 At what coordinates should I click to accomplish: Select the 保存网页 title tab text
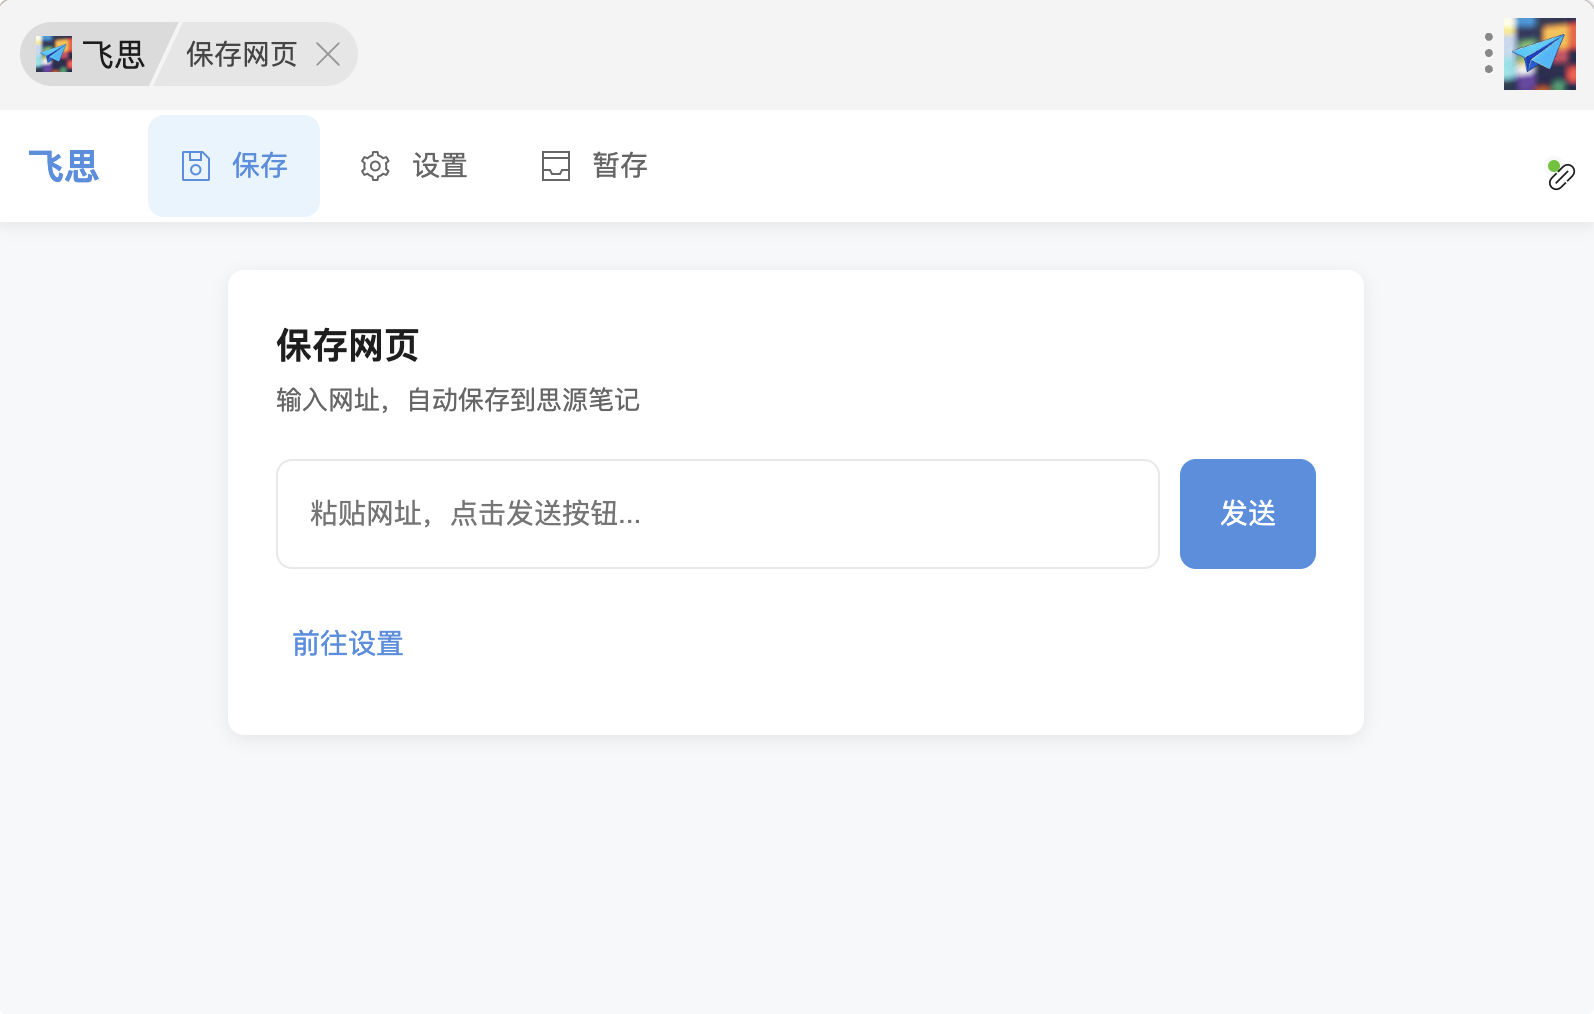[242, 54]
